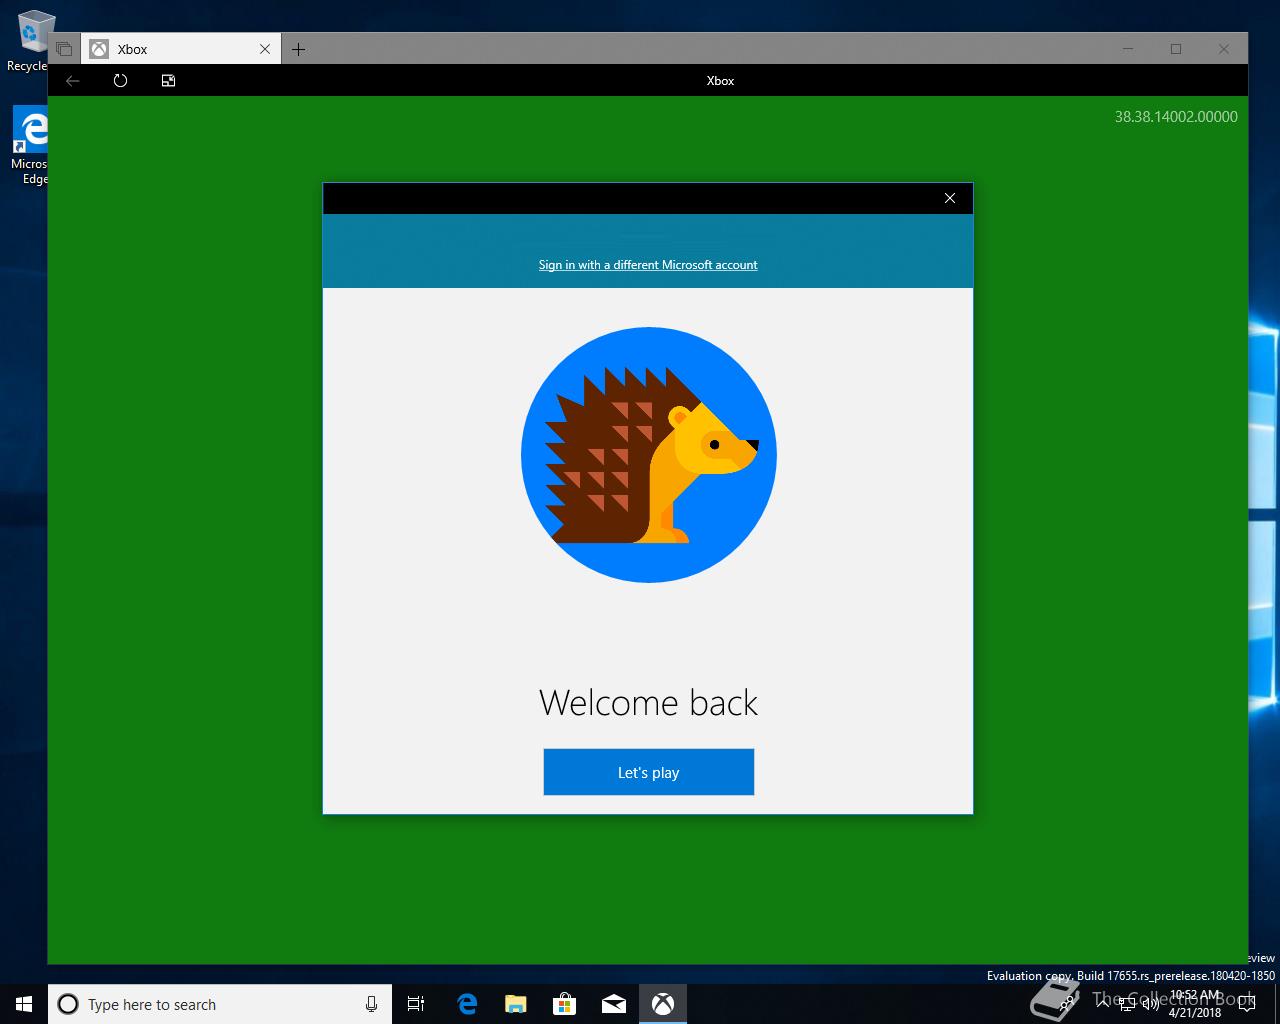1280x1024 pixels.
Task: Open File Explorer from taskbar
Action: (x=516, y=1004)
